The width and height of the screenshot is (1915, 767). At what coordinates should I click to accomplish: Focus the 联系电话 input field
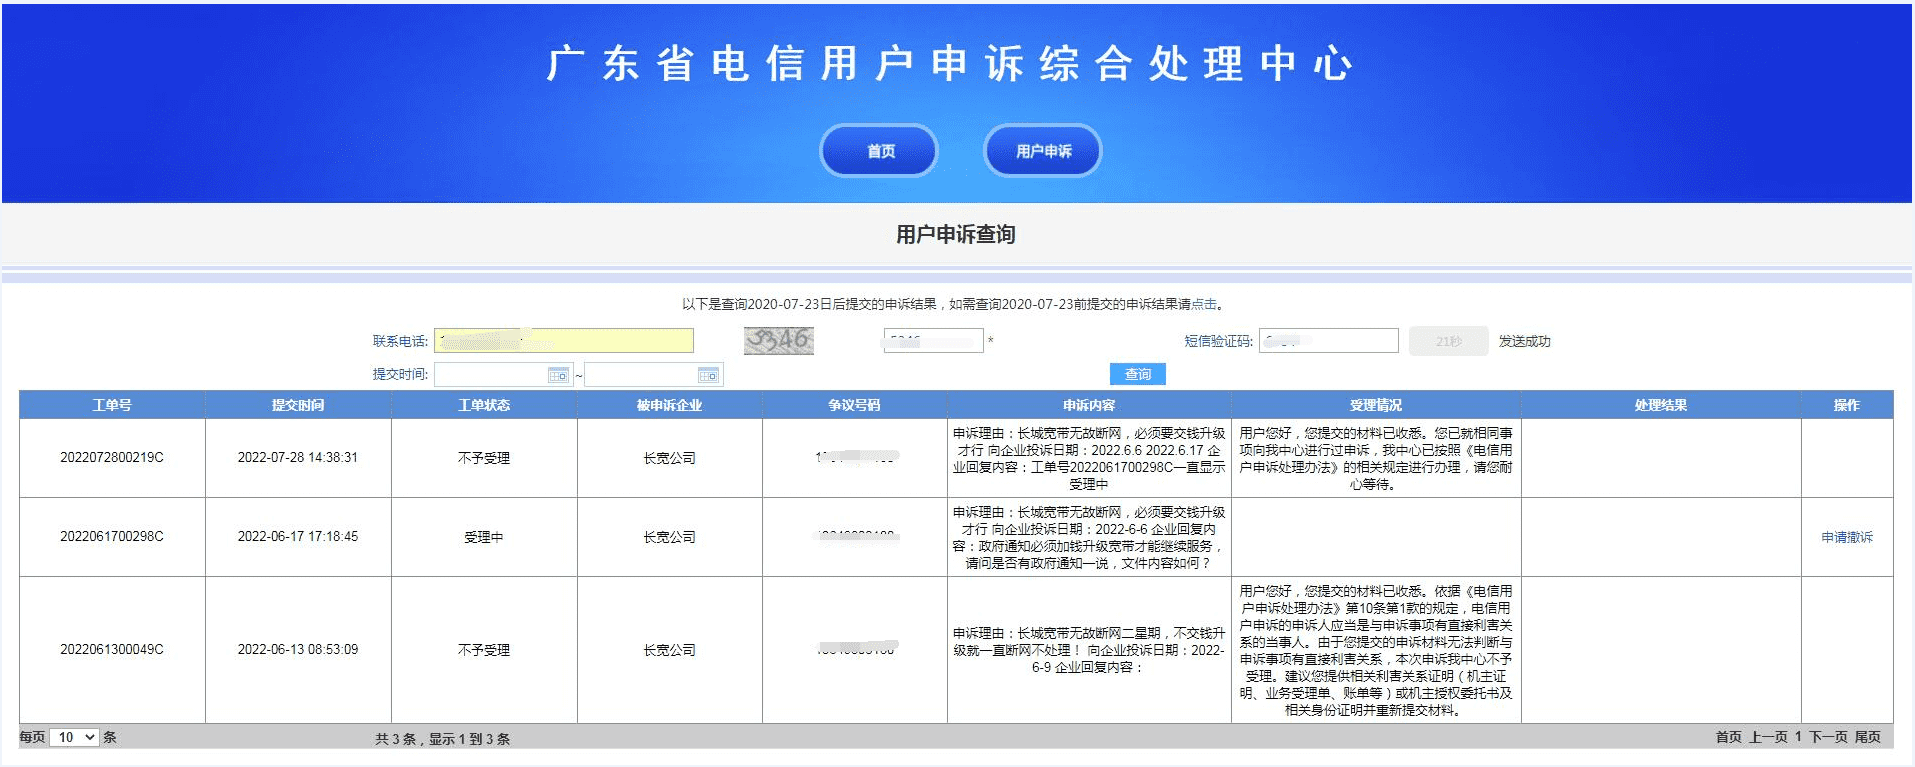[x=564, y=341]
